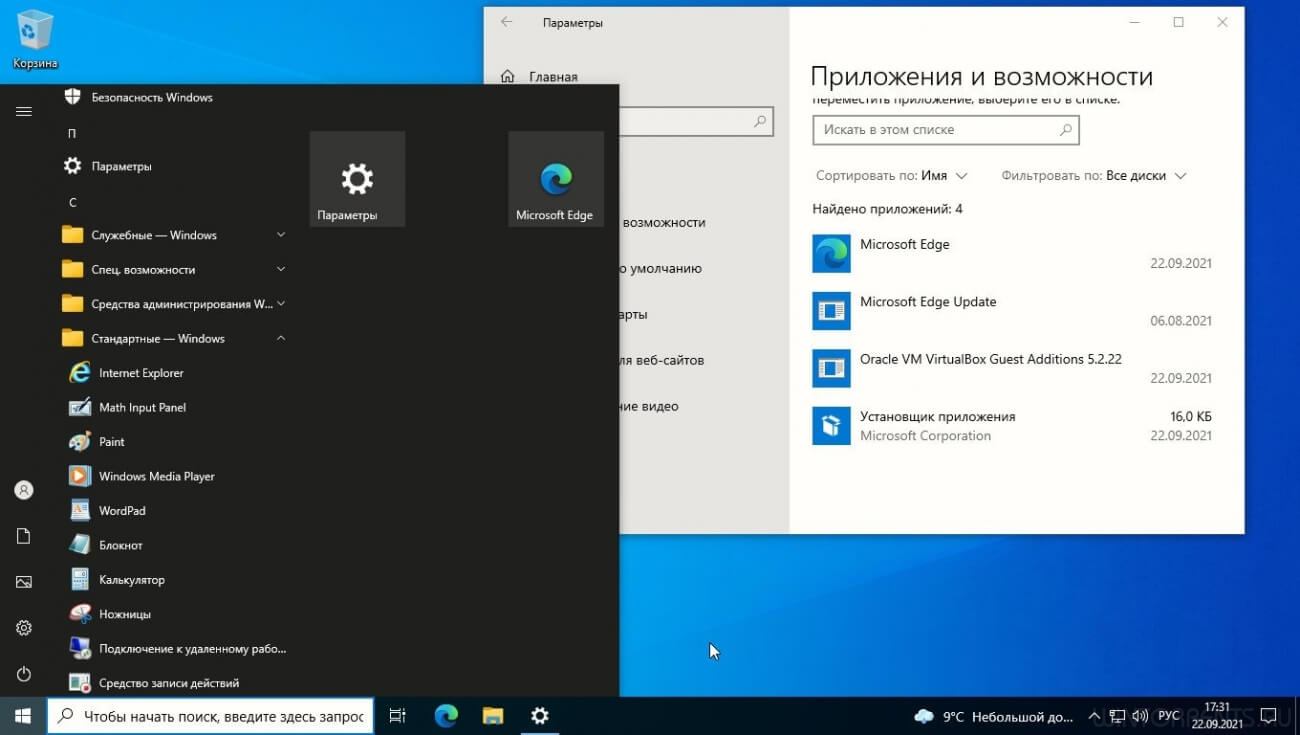This screenshot has height=735, width=1300.
Task: Open the Сортировать по: Имя dropdown
Action: [x=892, y=175]
